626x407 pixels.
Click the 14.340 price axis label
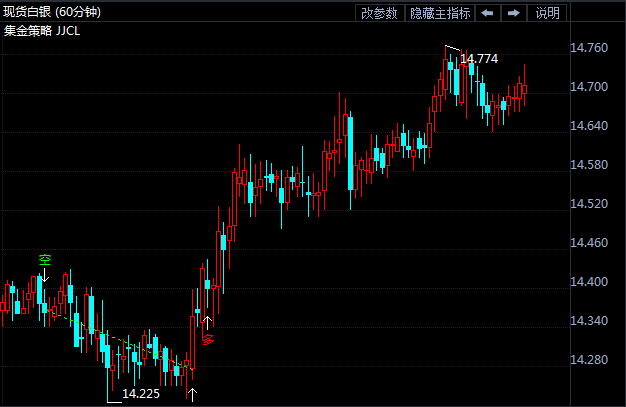coord(589,321)
